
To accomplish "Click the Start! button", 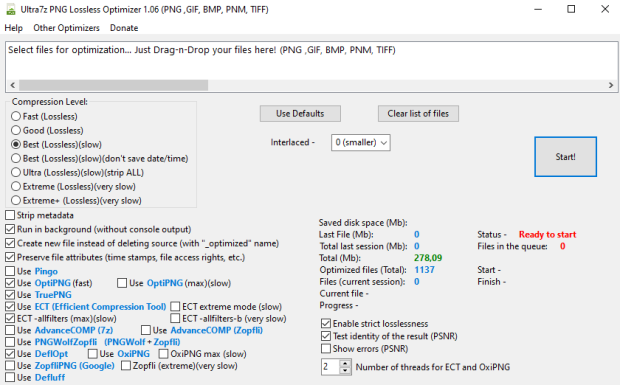I will pos(565,157).
